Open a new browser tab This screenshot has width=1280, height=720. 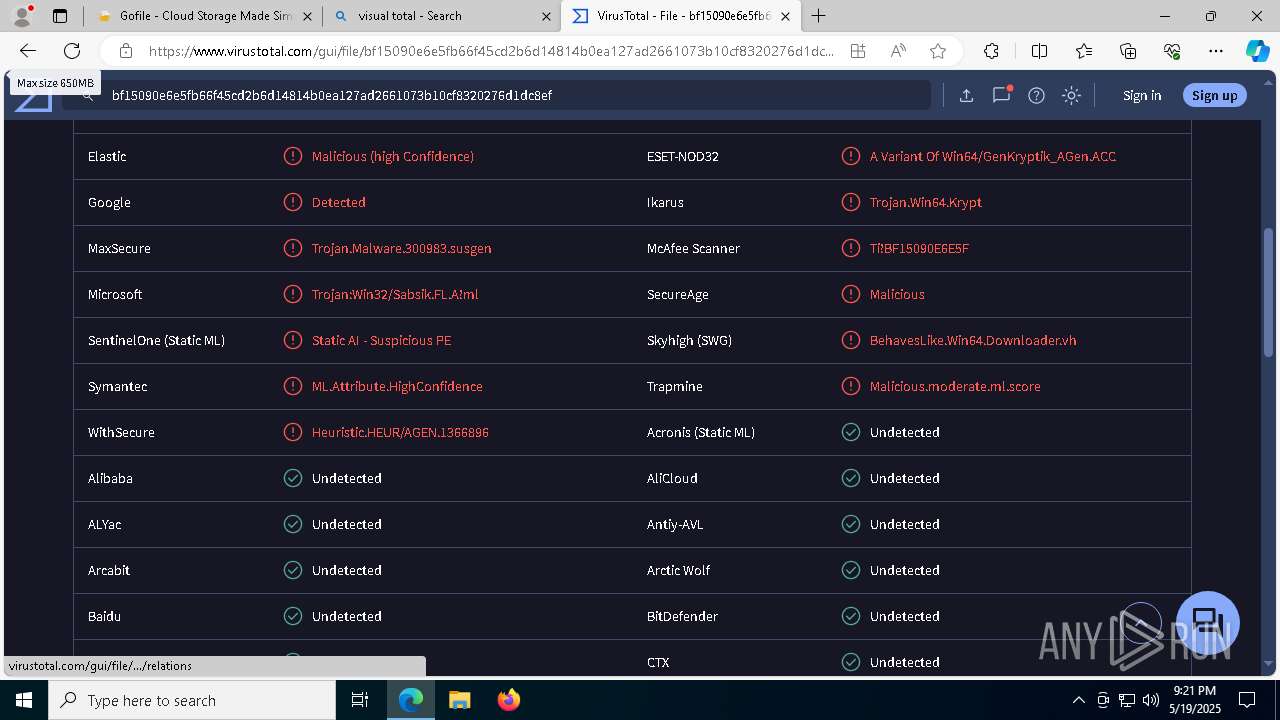tap(818, 15)
